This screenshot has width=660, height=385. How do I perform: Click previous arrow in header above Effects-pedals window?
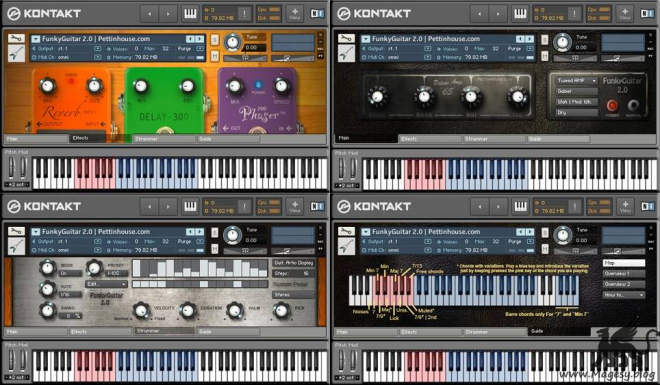149,14
